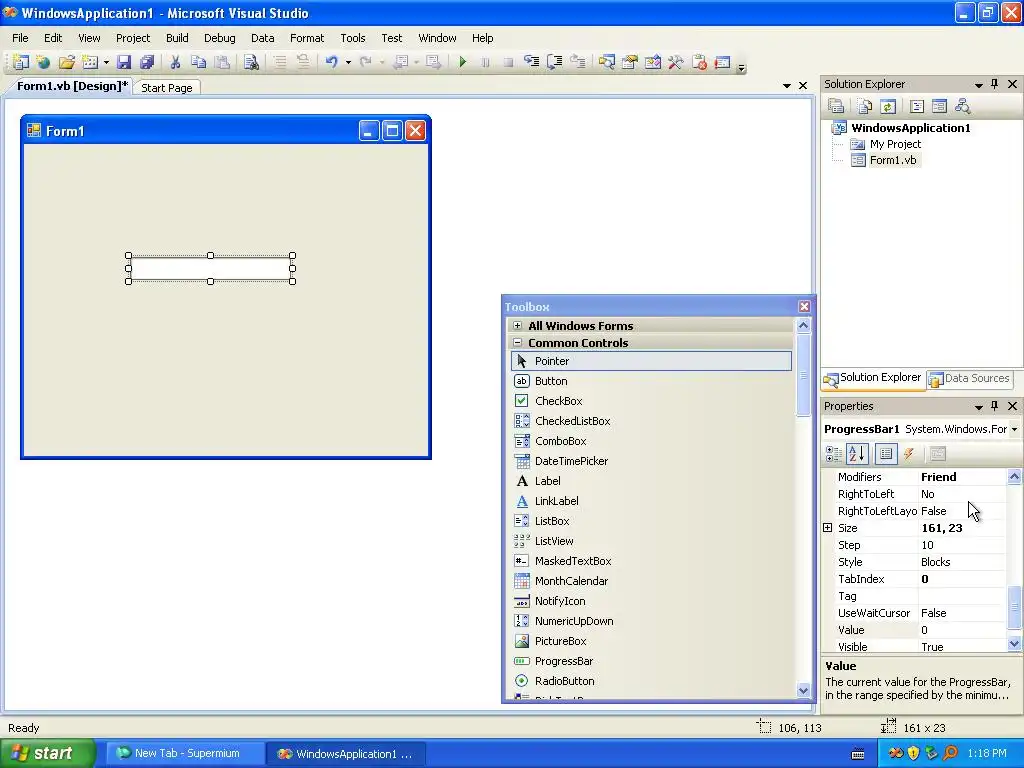Click the Save All icon

147,62
